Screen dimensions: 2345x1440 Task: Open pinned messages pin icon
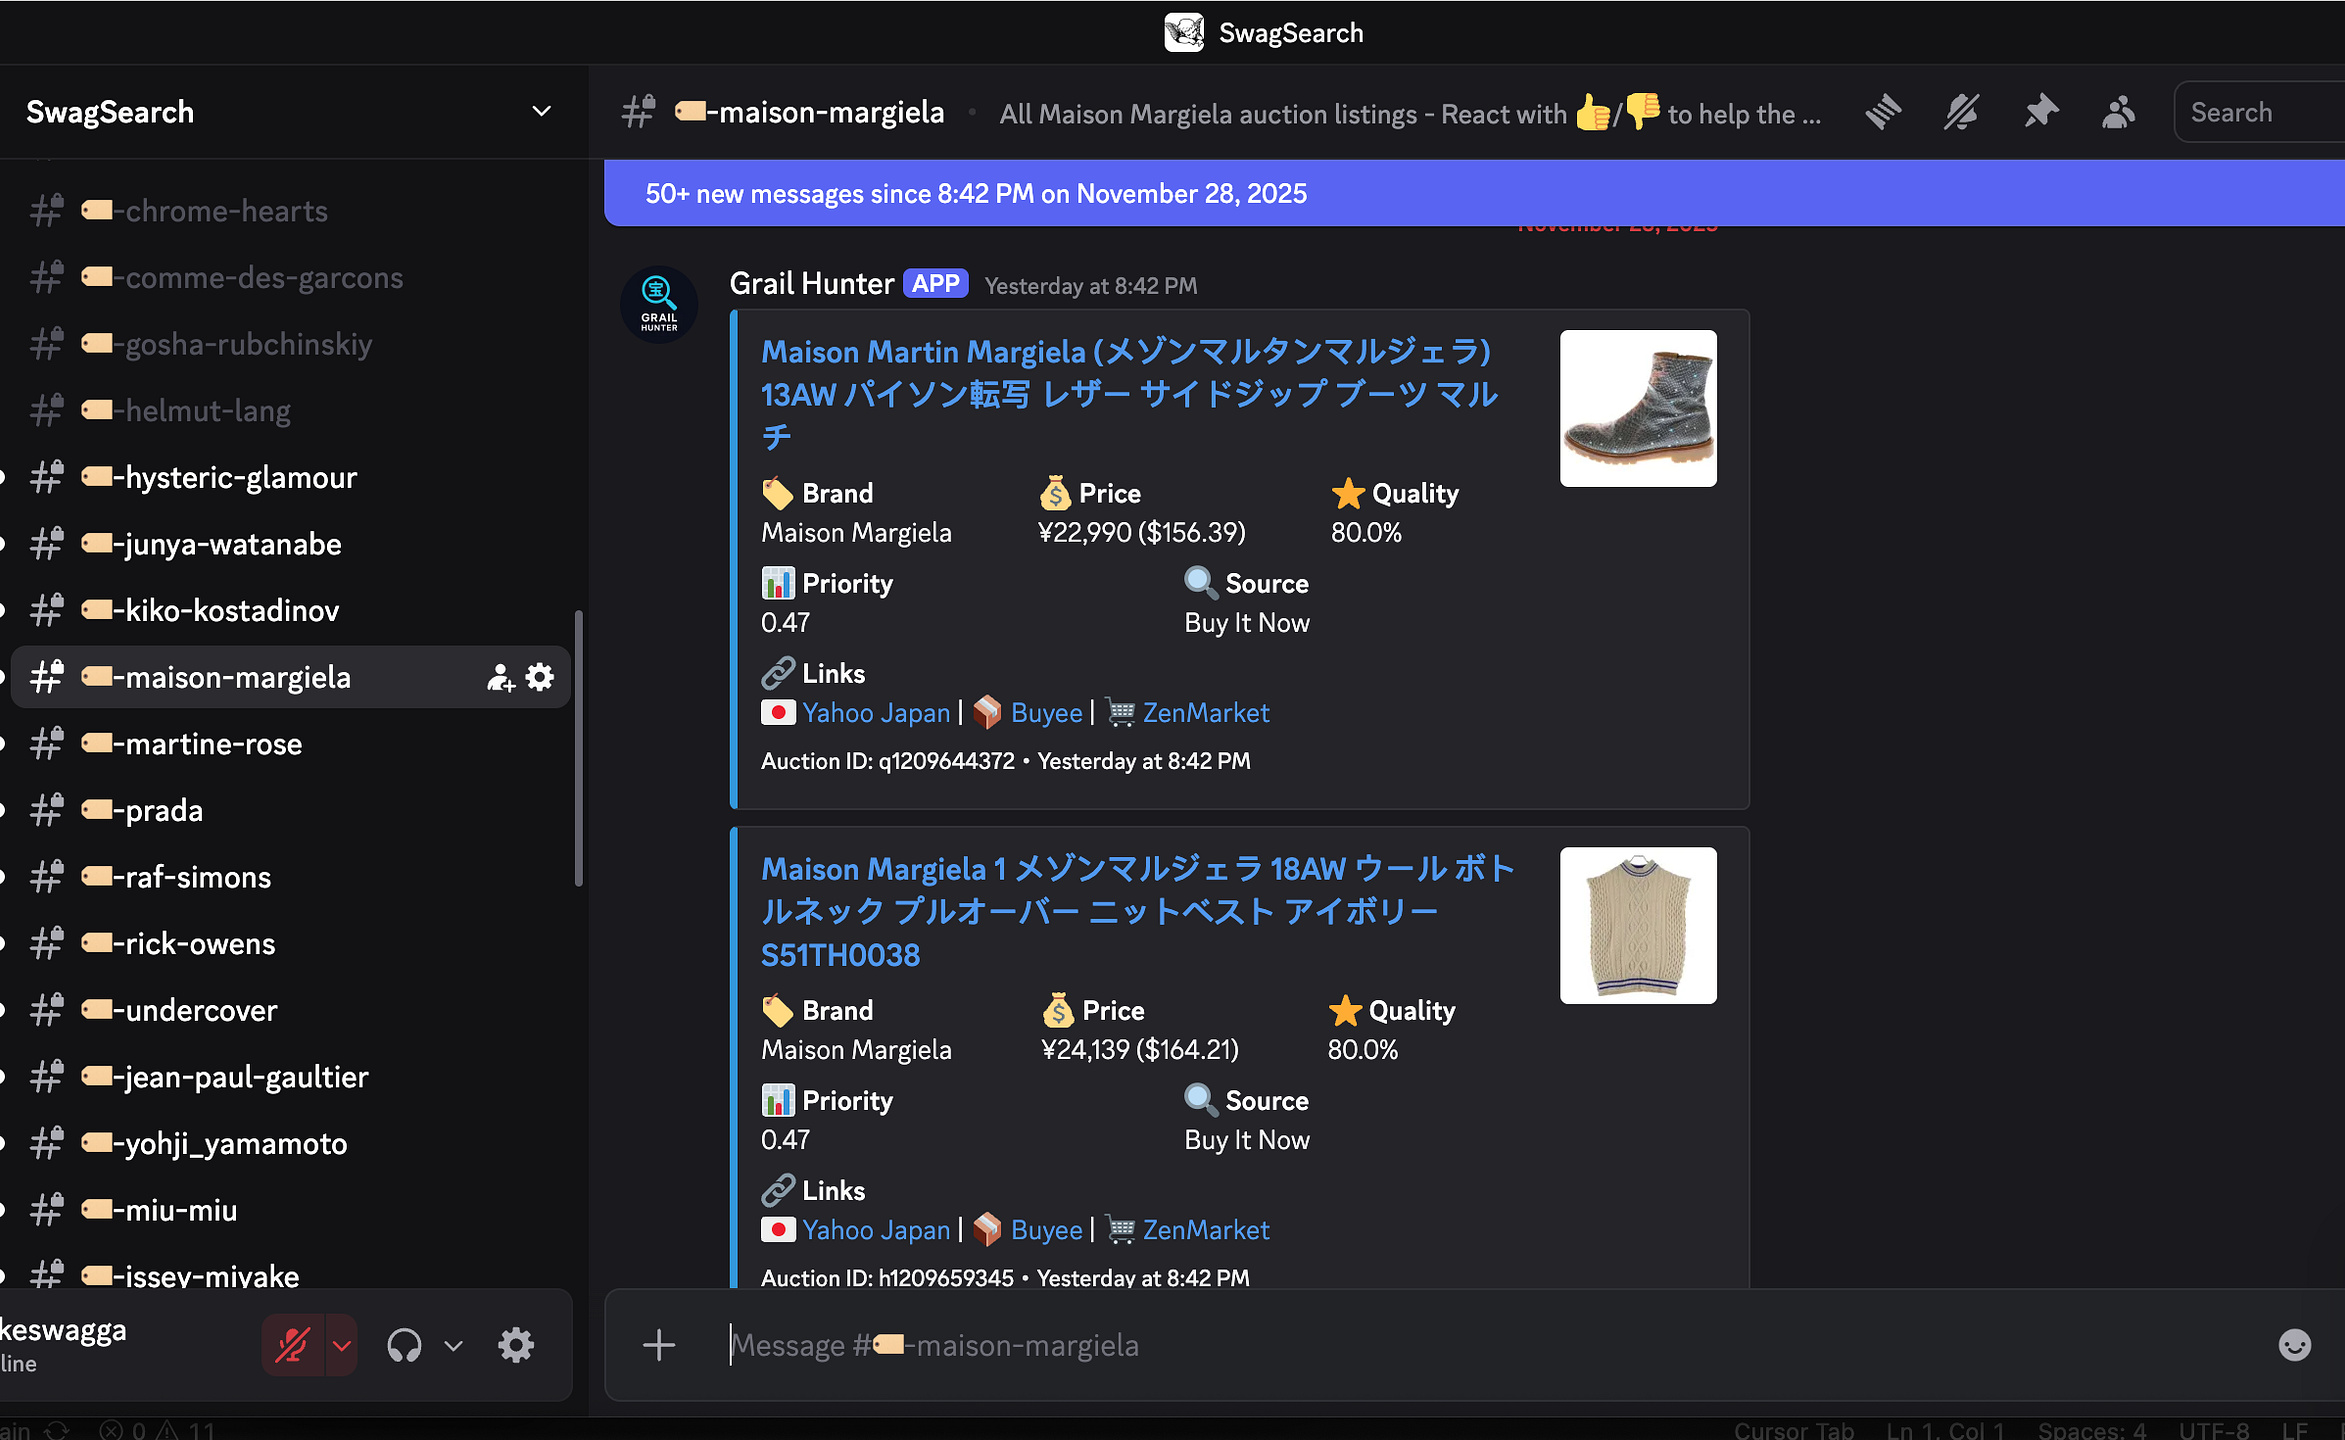[2040, 112]
